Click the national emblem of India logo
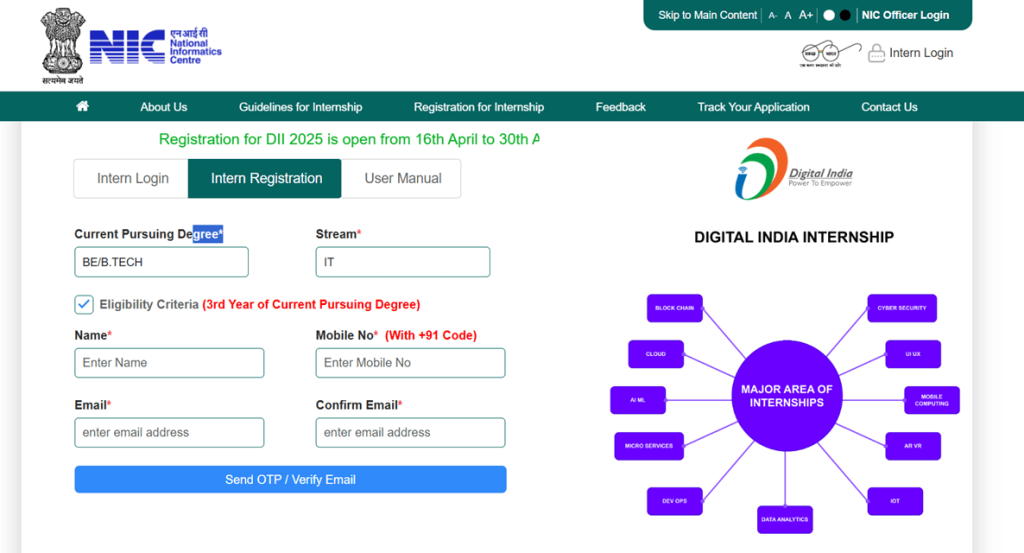The height and width of the screenshot is (553, 1024). [x=63, y=46]
